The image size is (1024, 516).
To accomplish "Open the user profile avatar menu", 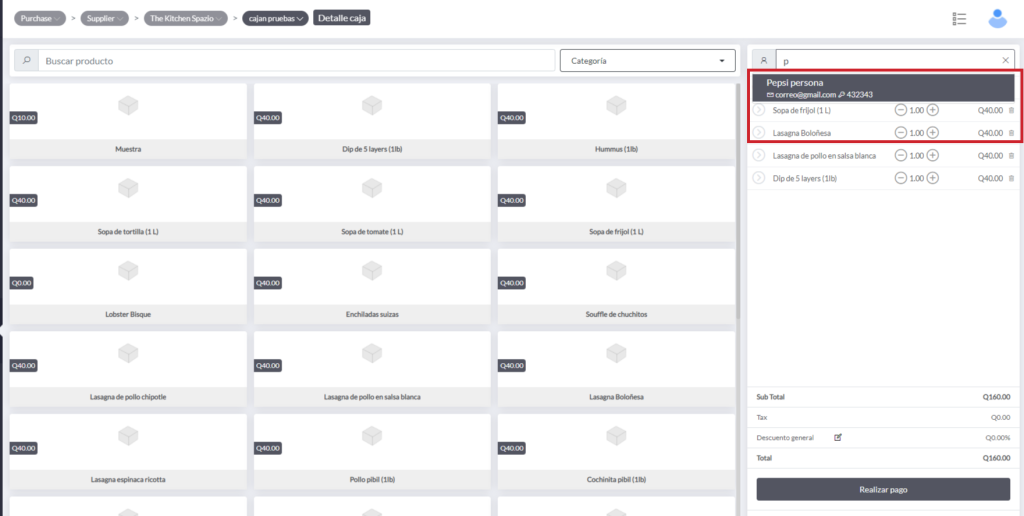I will [997, 18].
